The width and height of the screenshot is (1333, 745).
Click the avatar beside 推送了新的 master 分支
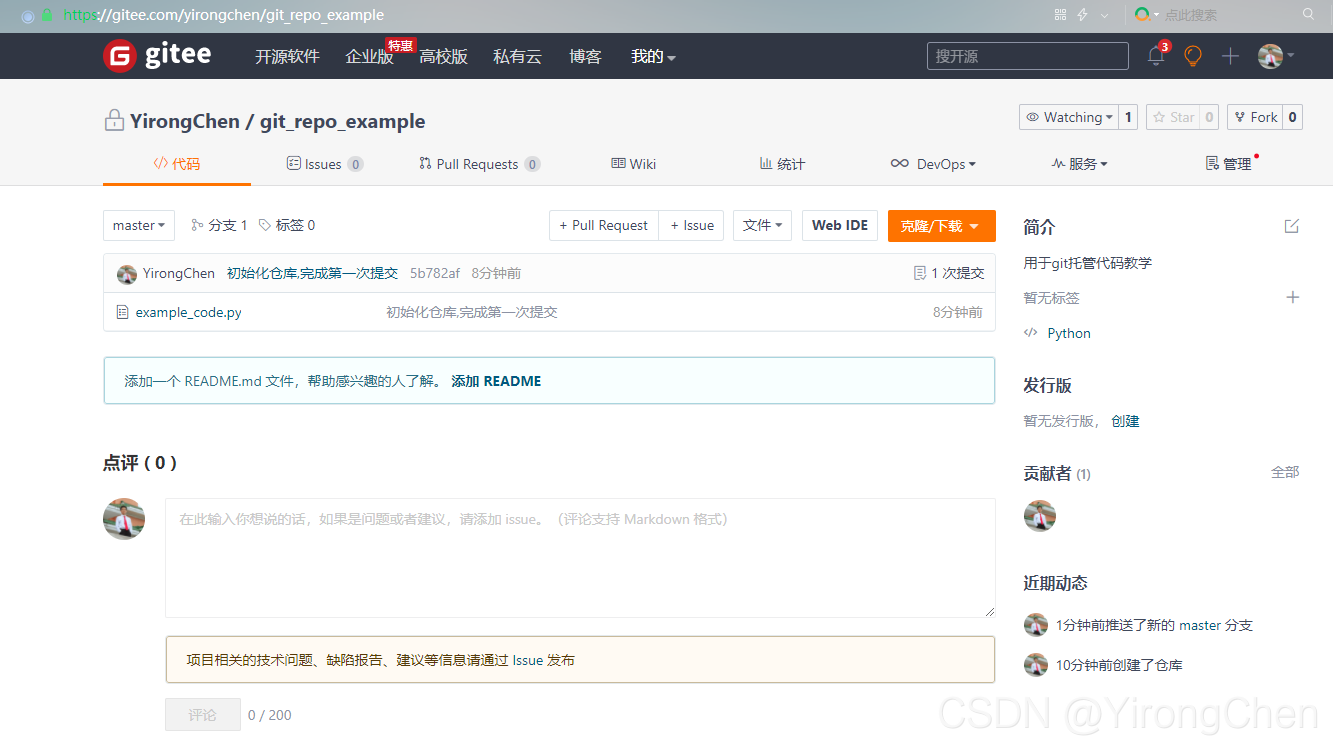[1036, 625]
